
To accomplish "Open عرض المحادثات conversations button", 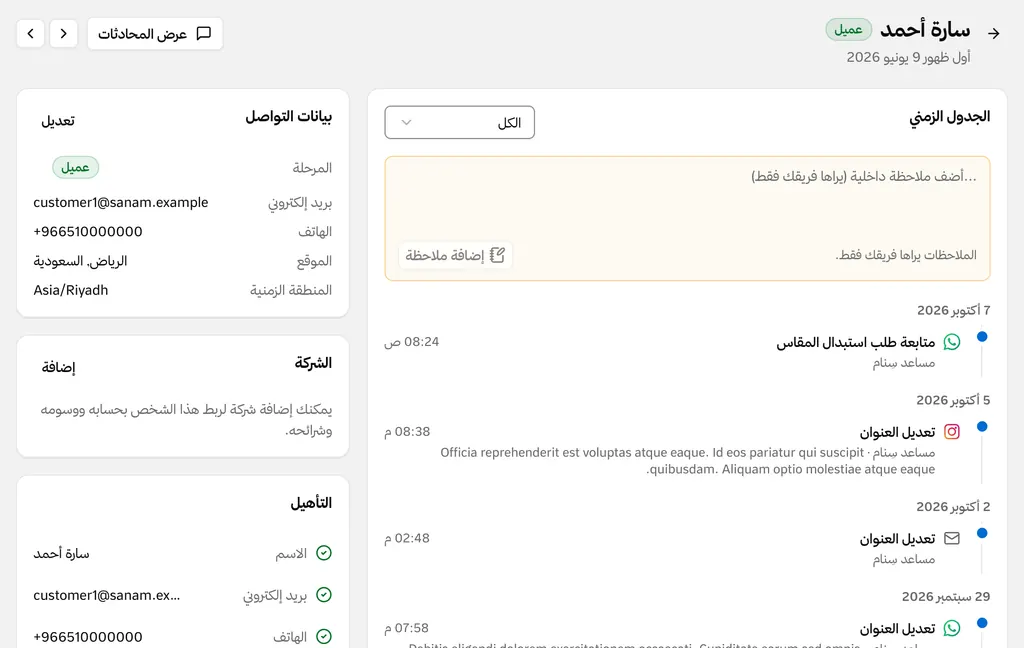I will tap(155, 33).
